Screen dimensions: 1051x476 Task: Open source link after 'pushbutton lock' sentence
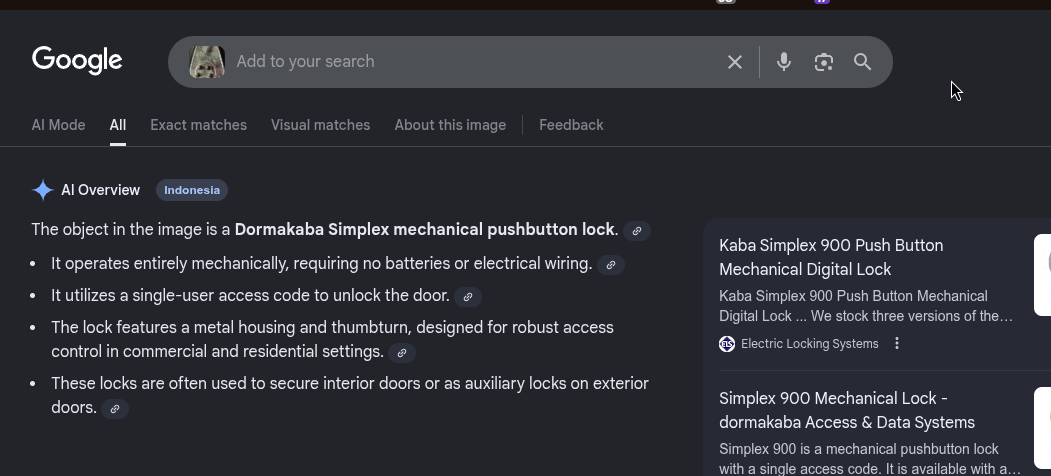pyautogui.click(x=637, y=231)
